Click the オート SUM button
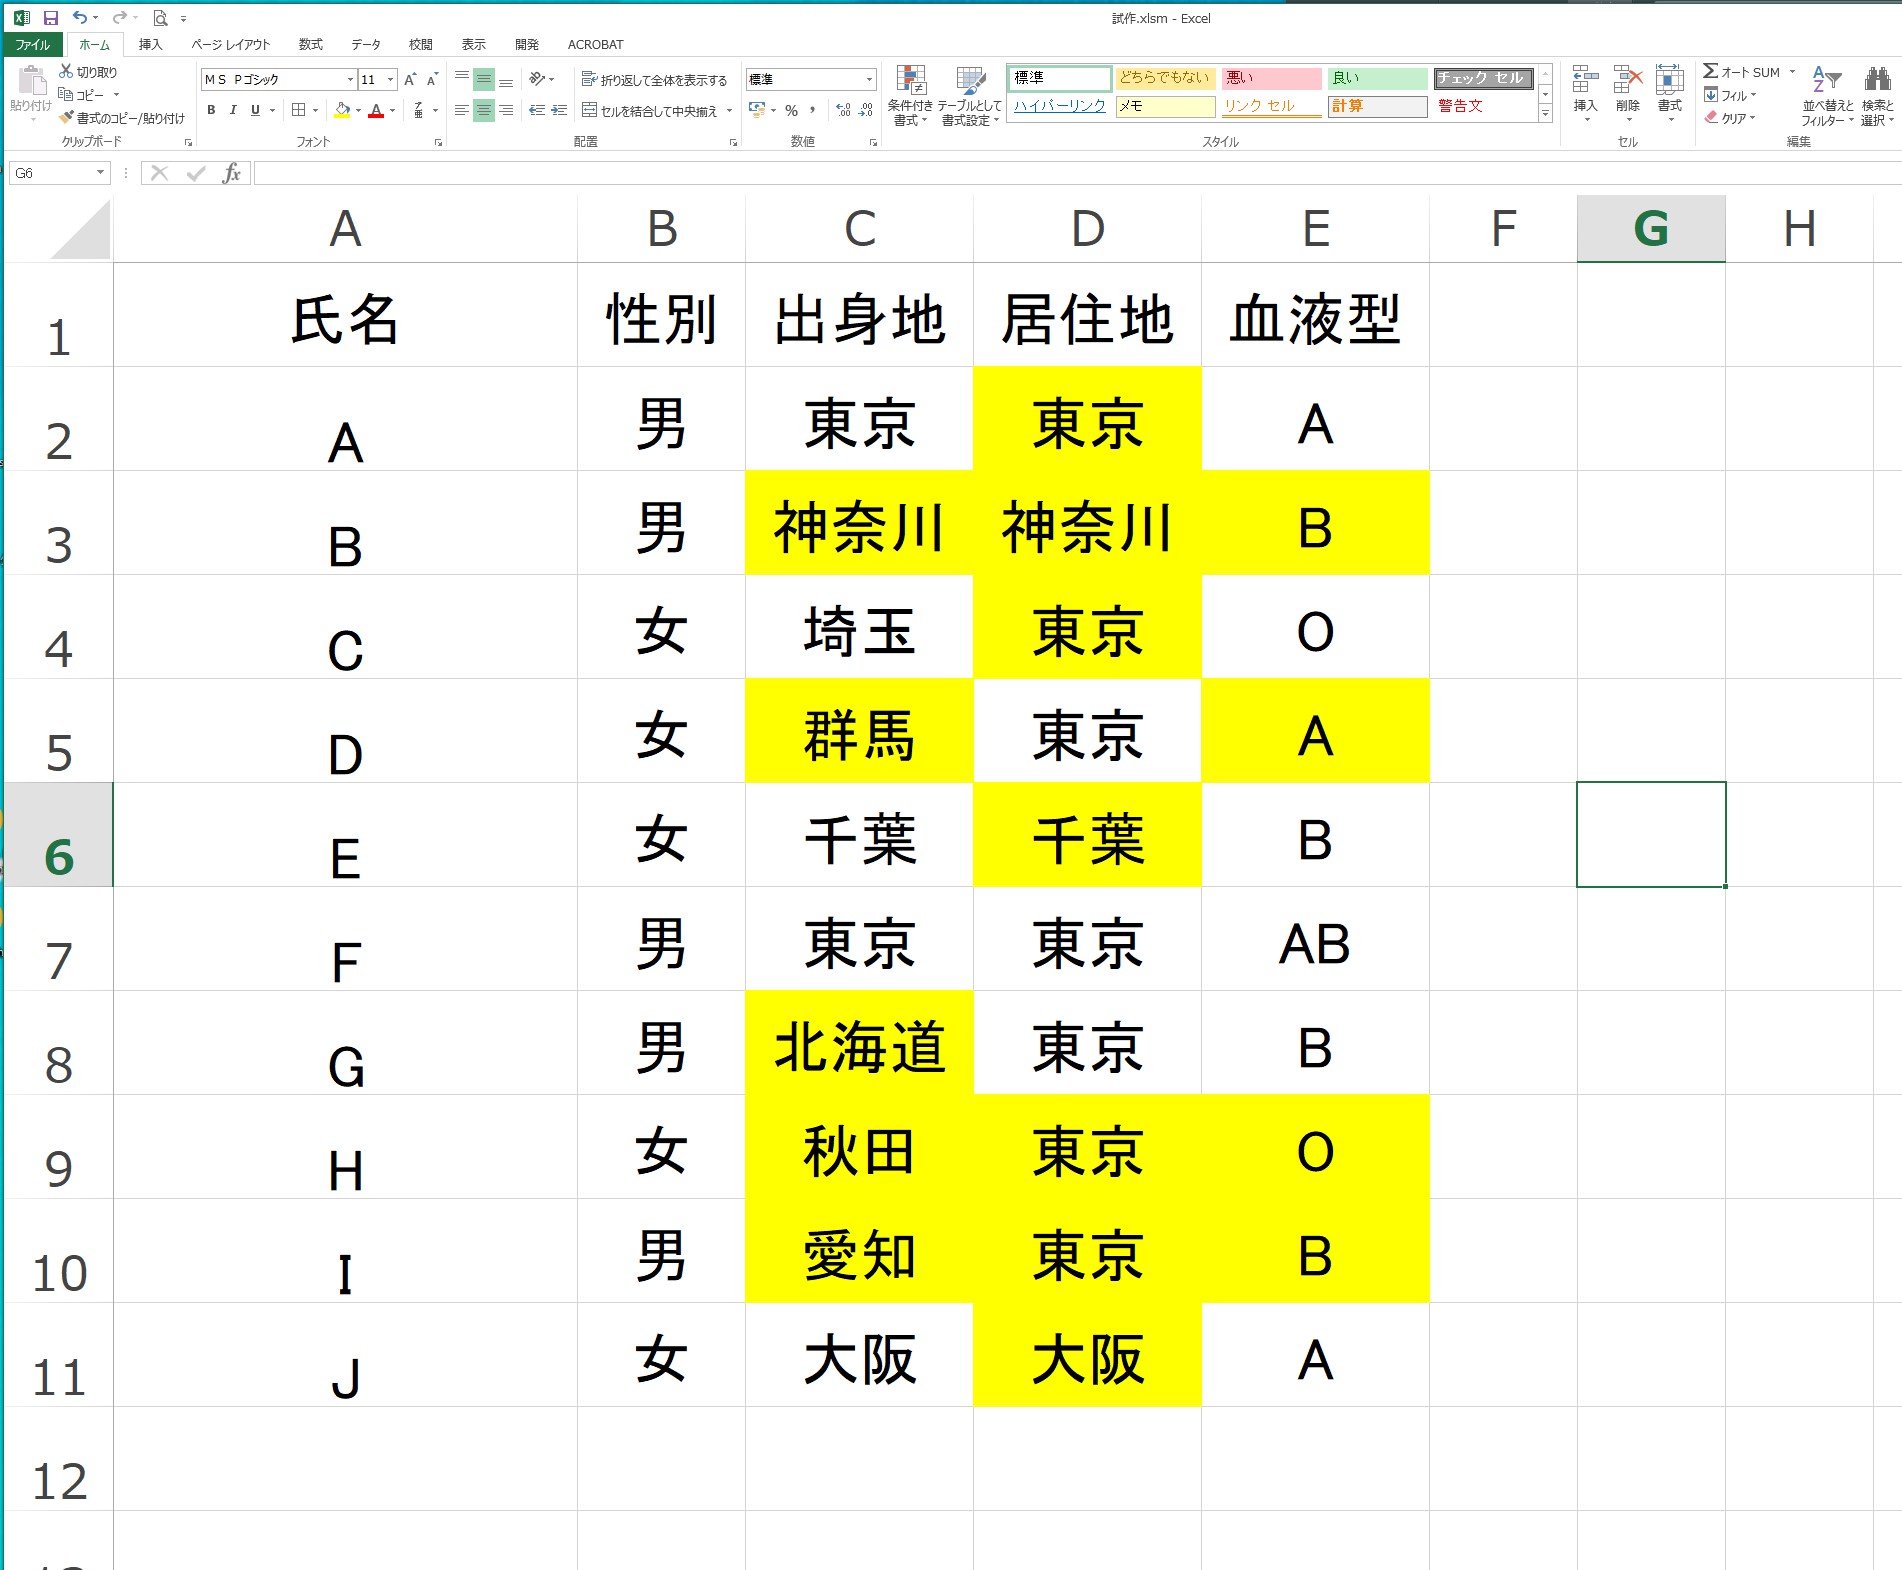This screenshot has height=1570, width=1902. [x=1741, y=72]
